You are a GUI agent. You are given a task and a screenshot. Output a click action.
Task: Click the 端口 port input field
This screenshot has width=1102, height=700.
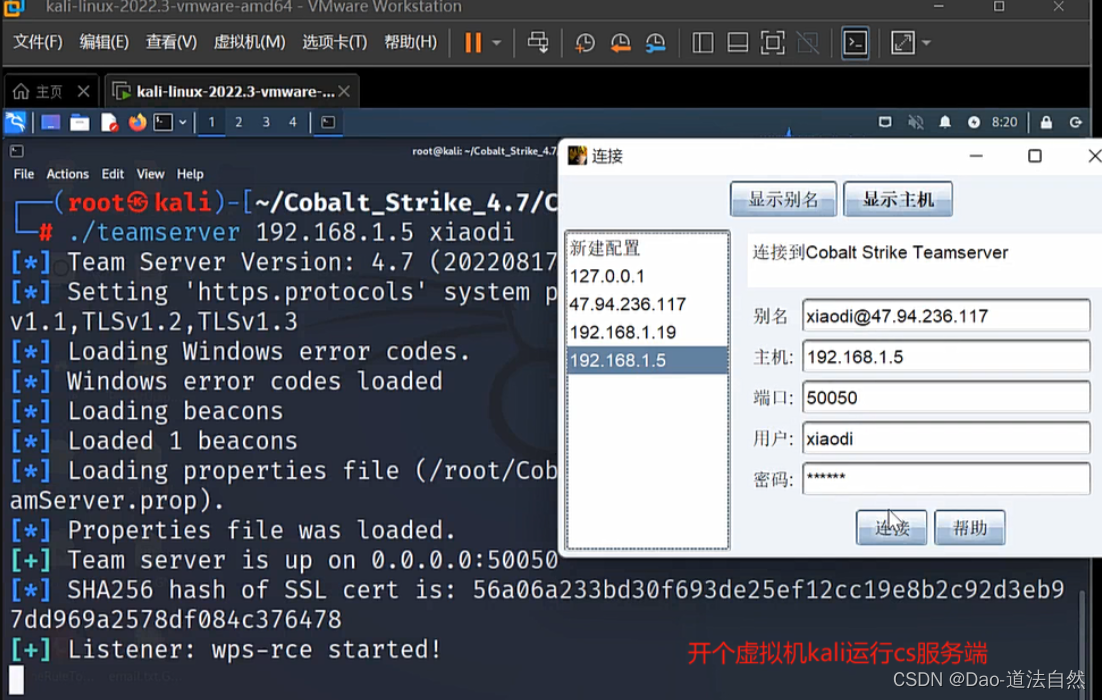coord(946,397)
